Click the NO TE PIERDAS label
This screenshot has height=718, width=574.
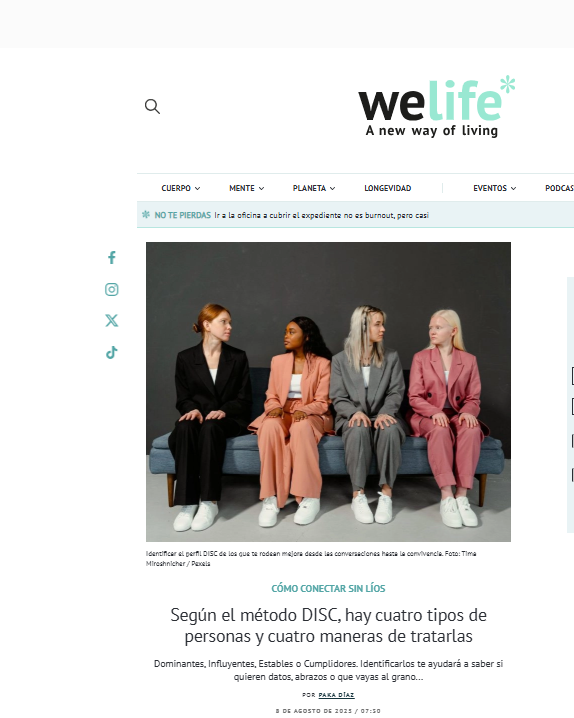(x=183, y=215)
